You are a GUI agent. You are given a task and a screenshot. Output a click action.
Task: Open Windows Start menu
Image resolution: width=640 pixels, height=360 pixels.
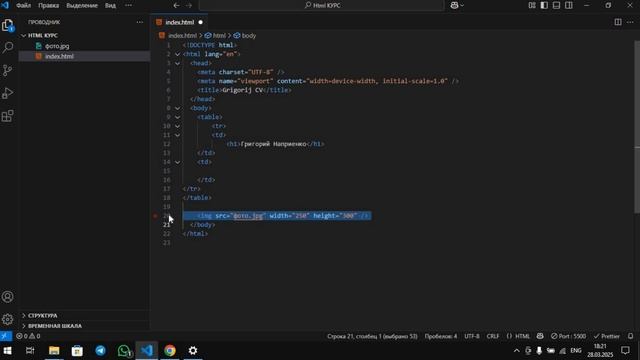7,351
